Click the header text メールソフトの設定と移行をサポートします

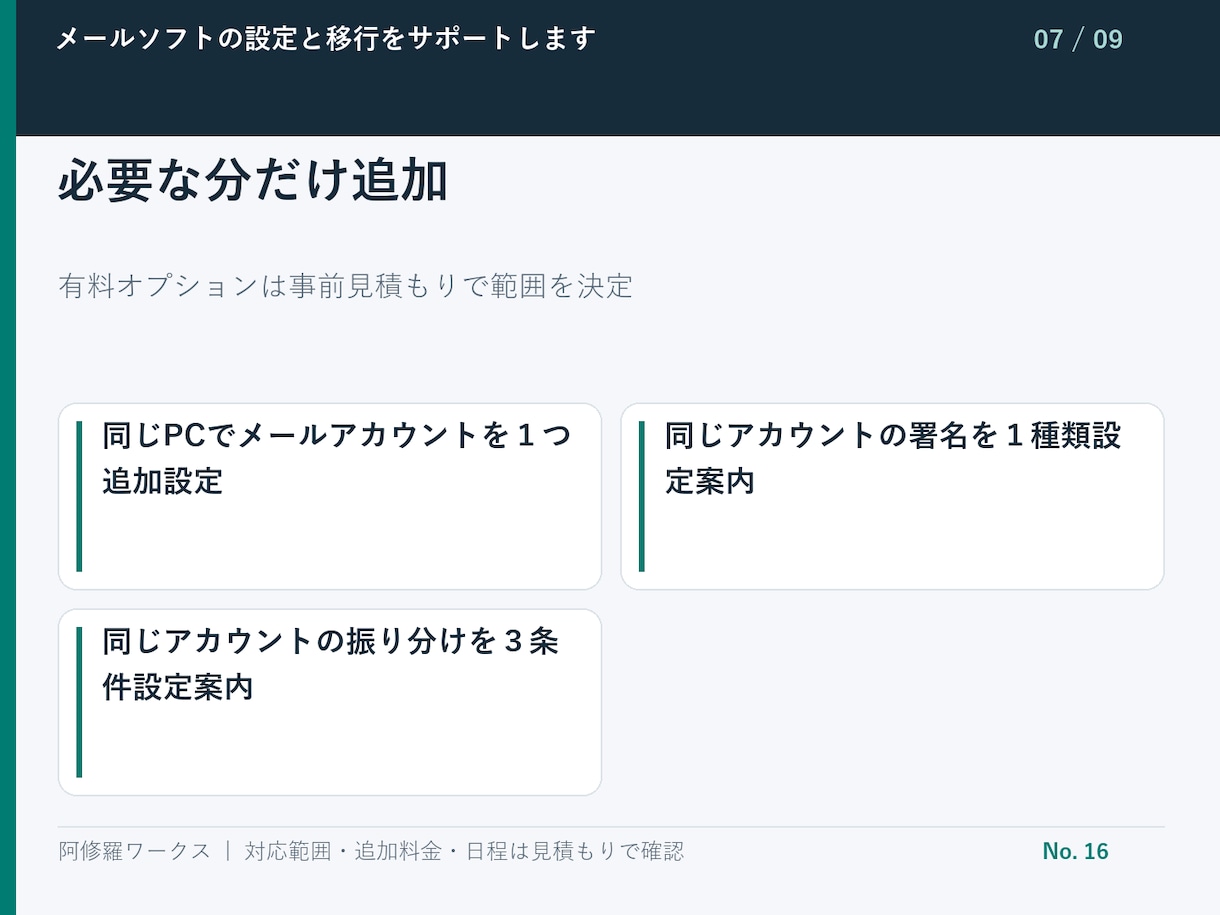pyautogui.click(x=326, y=39)
